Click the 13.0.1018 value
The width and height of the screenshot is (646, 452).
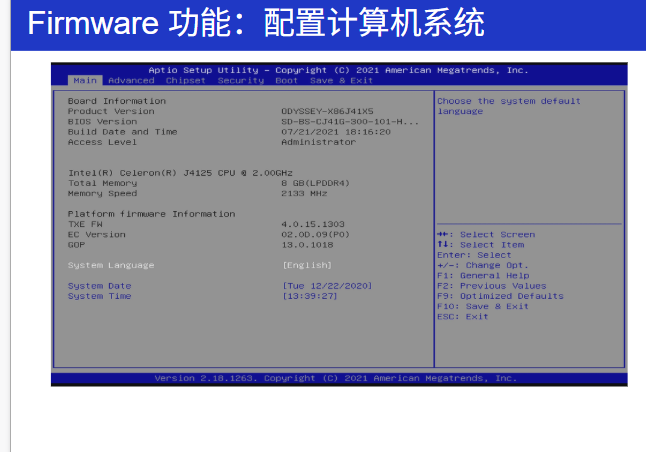[307, 245]
